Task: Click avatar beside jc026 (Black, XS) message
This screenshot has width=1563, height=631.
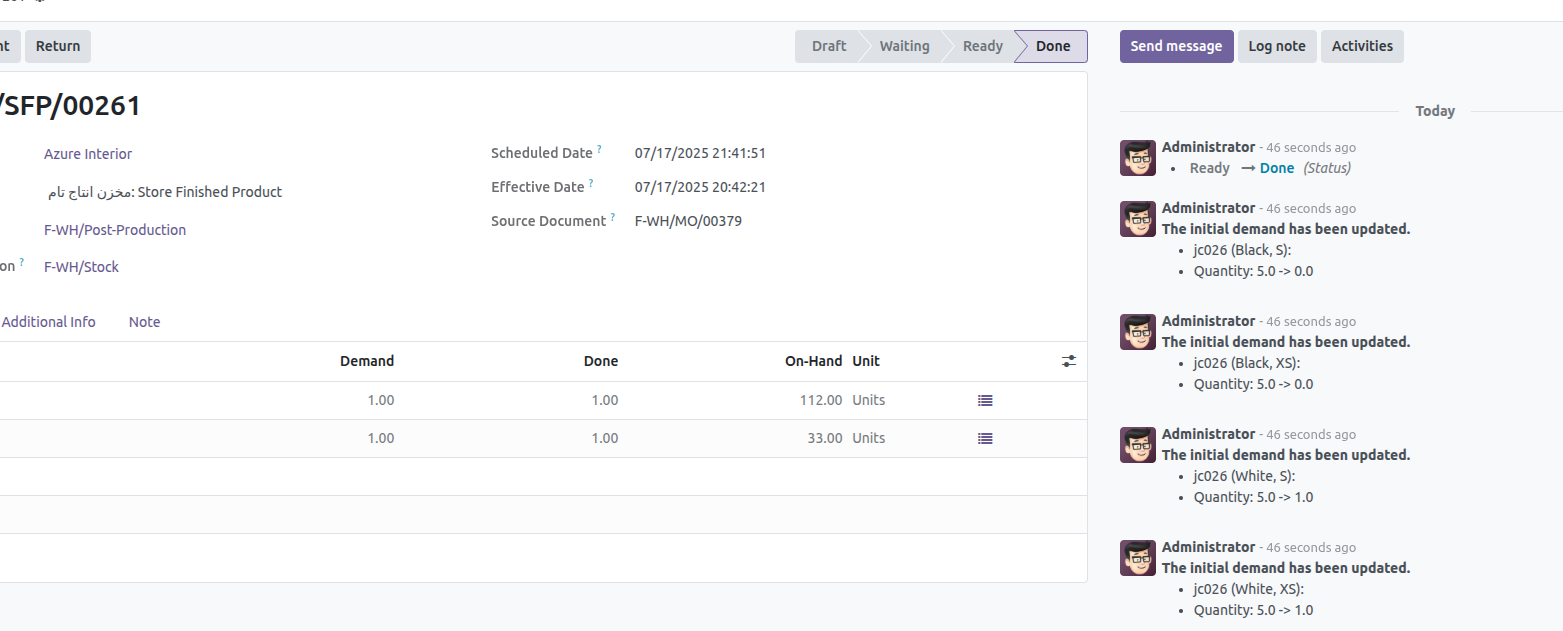Action: (1138, 332)
